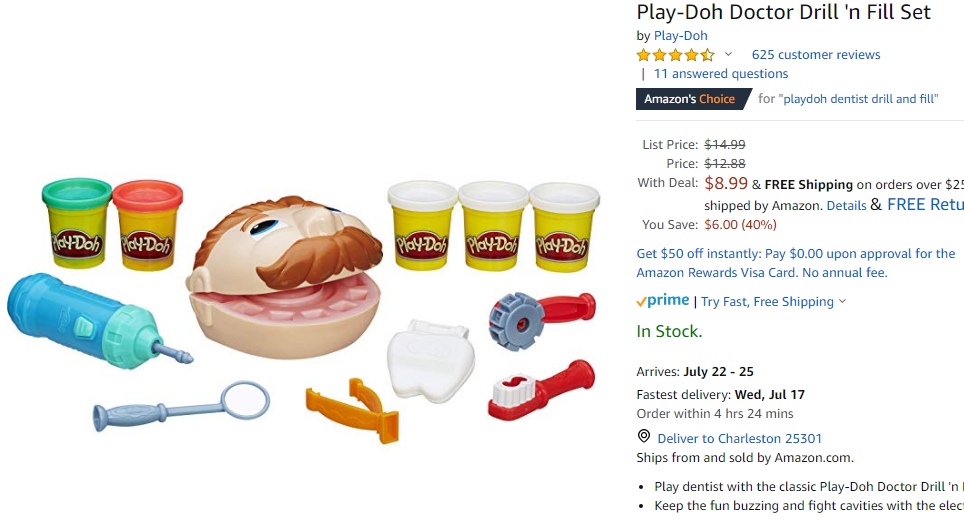Click the Play-Doh brand link

[x=681, y=36]
